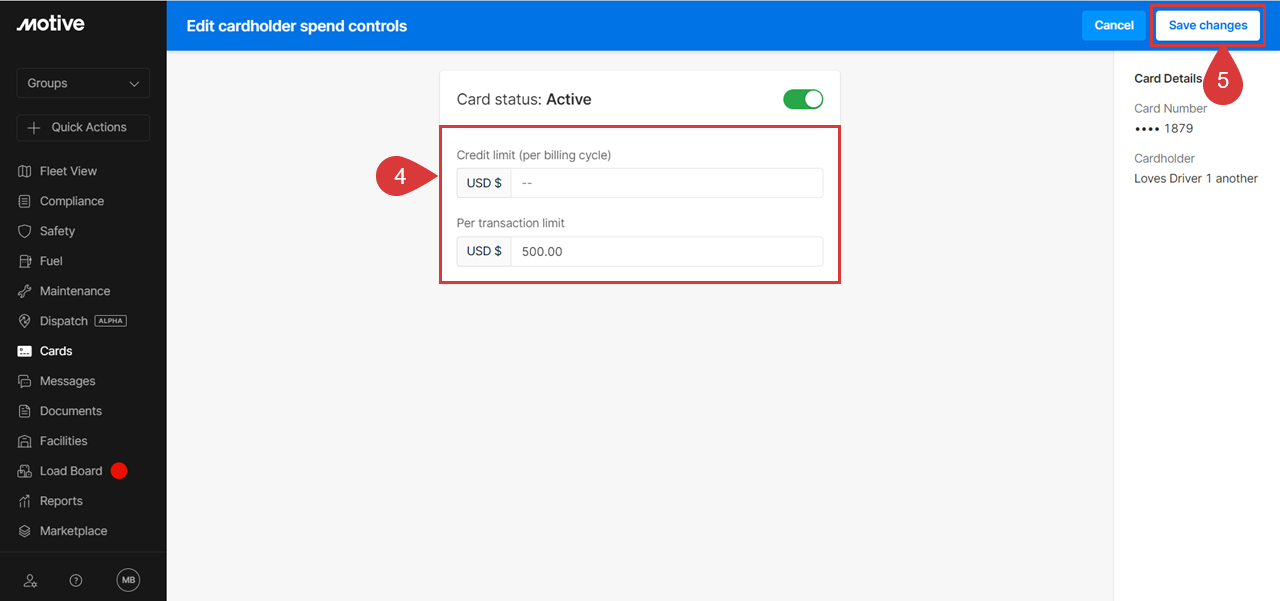Click the Save changes button

1207,25
